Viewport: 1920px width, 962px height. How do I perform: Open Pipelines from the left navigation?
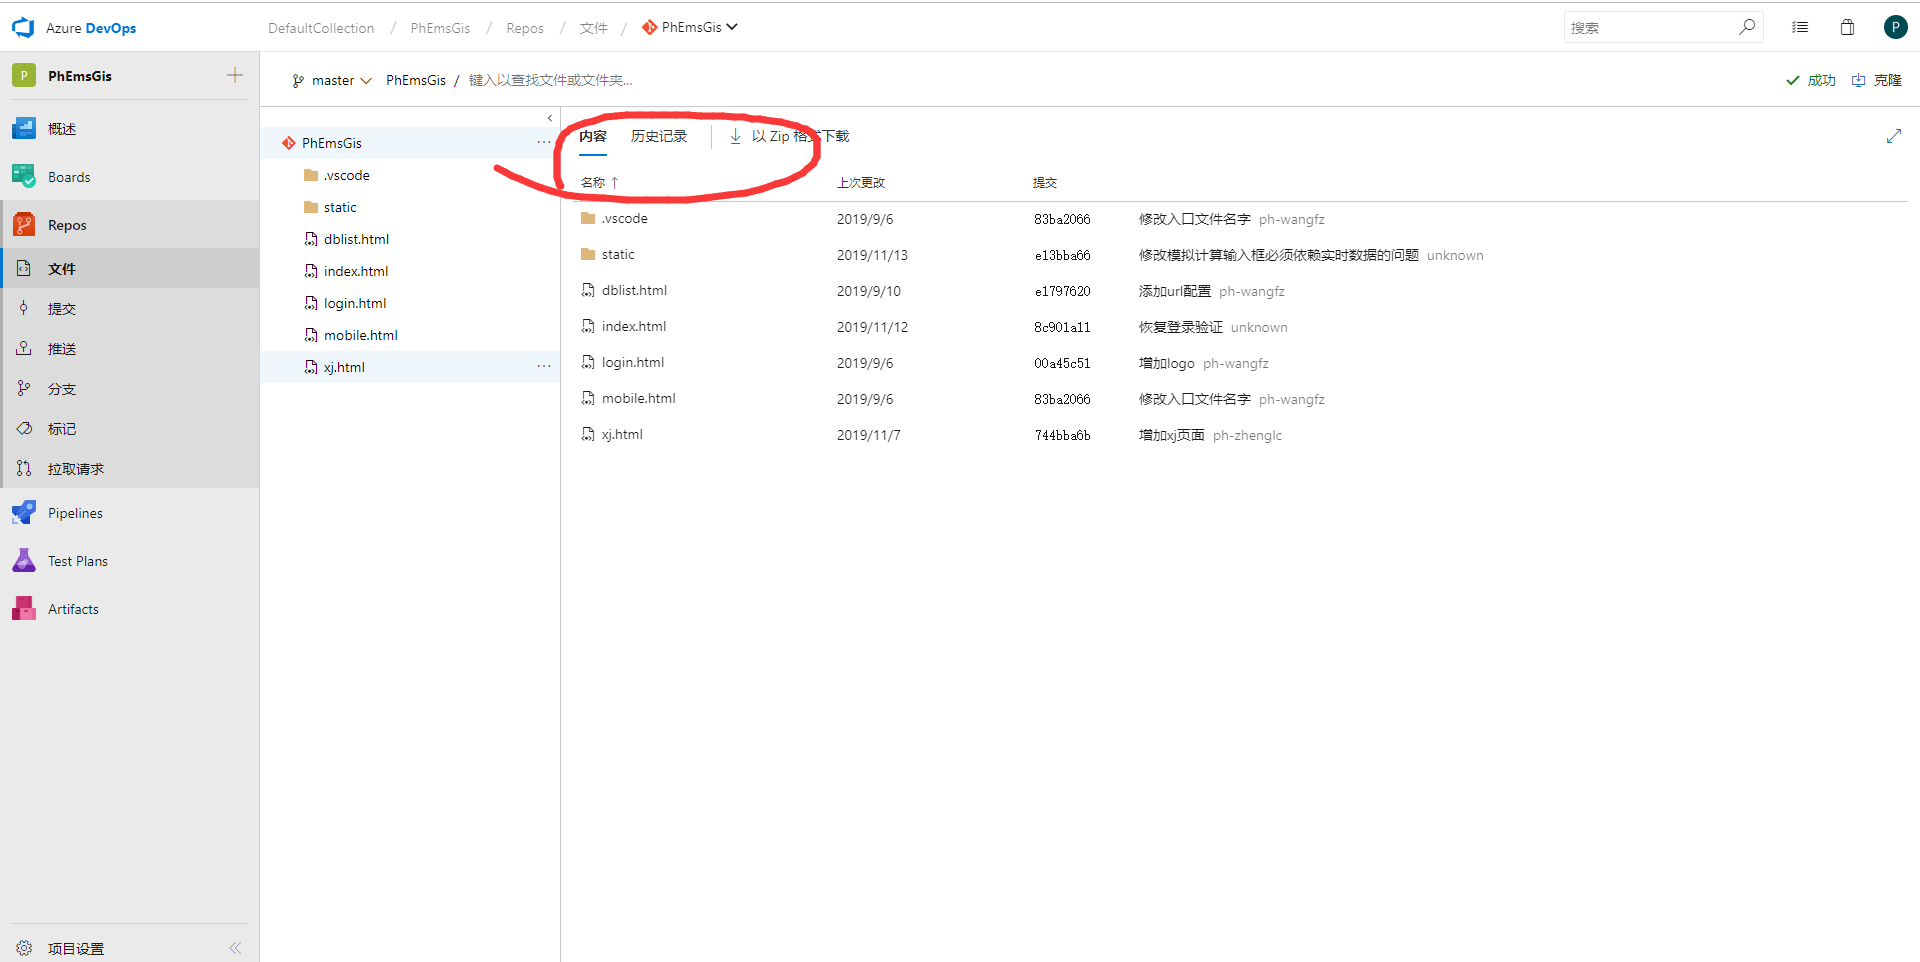point(75,513)
